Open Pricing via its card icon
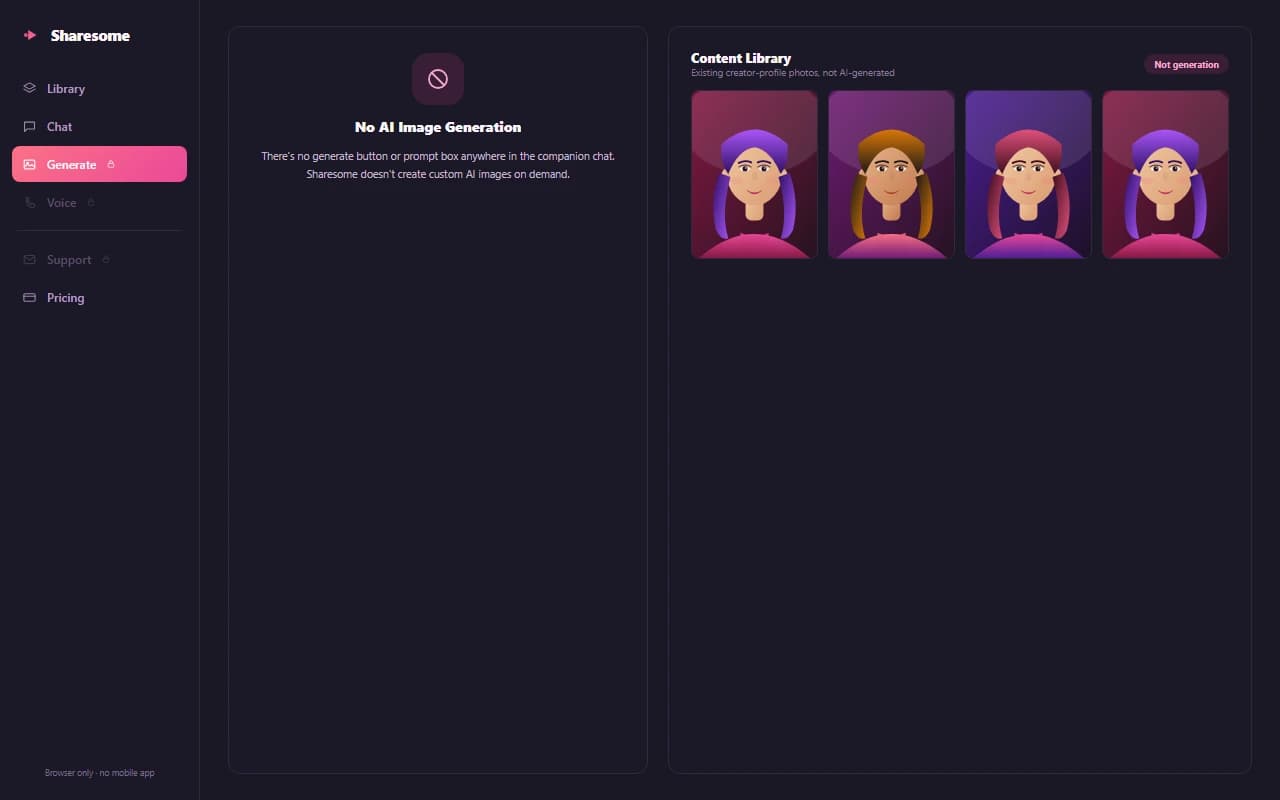Screen dimensions: 1280x800 click(x=30, y=298)
